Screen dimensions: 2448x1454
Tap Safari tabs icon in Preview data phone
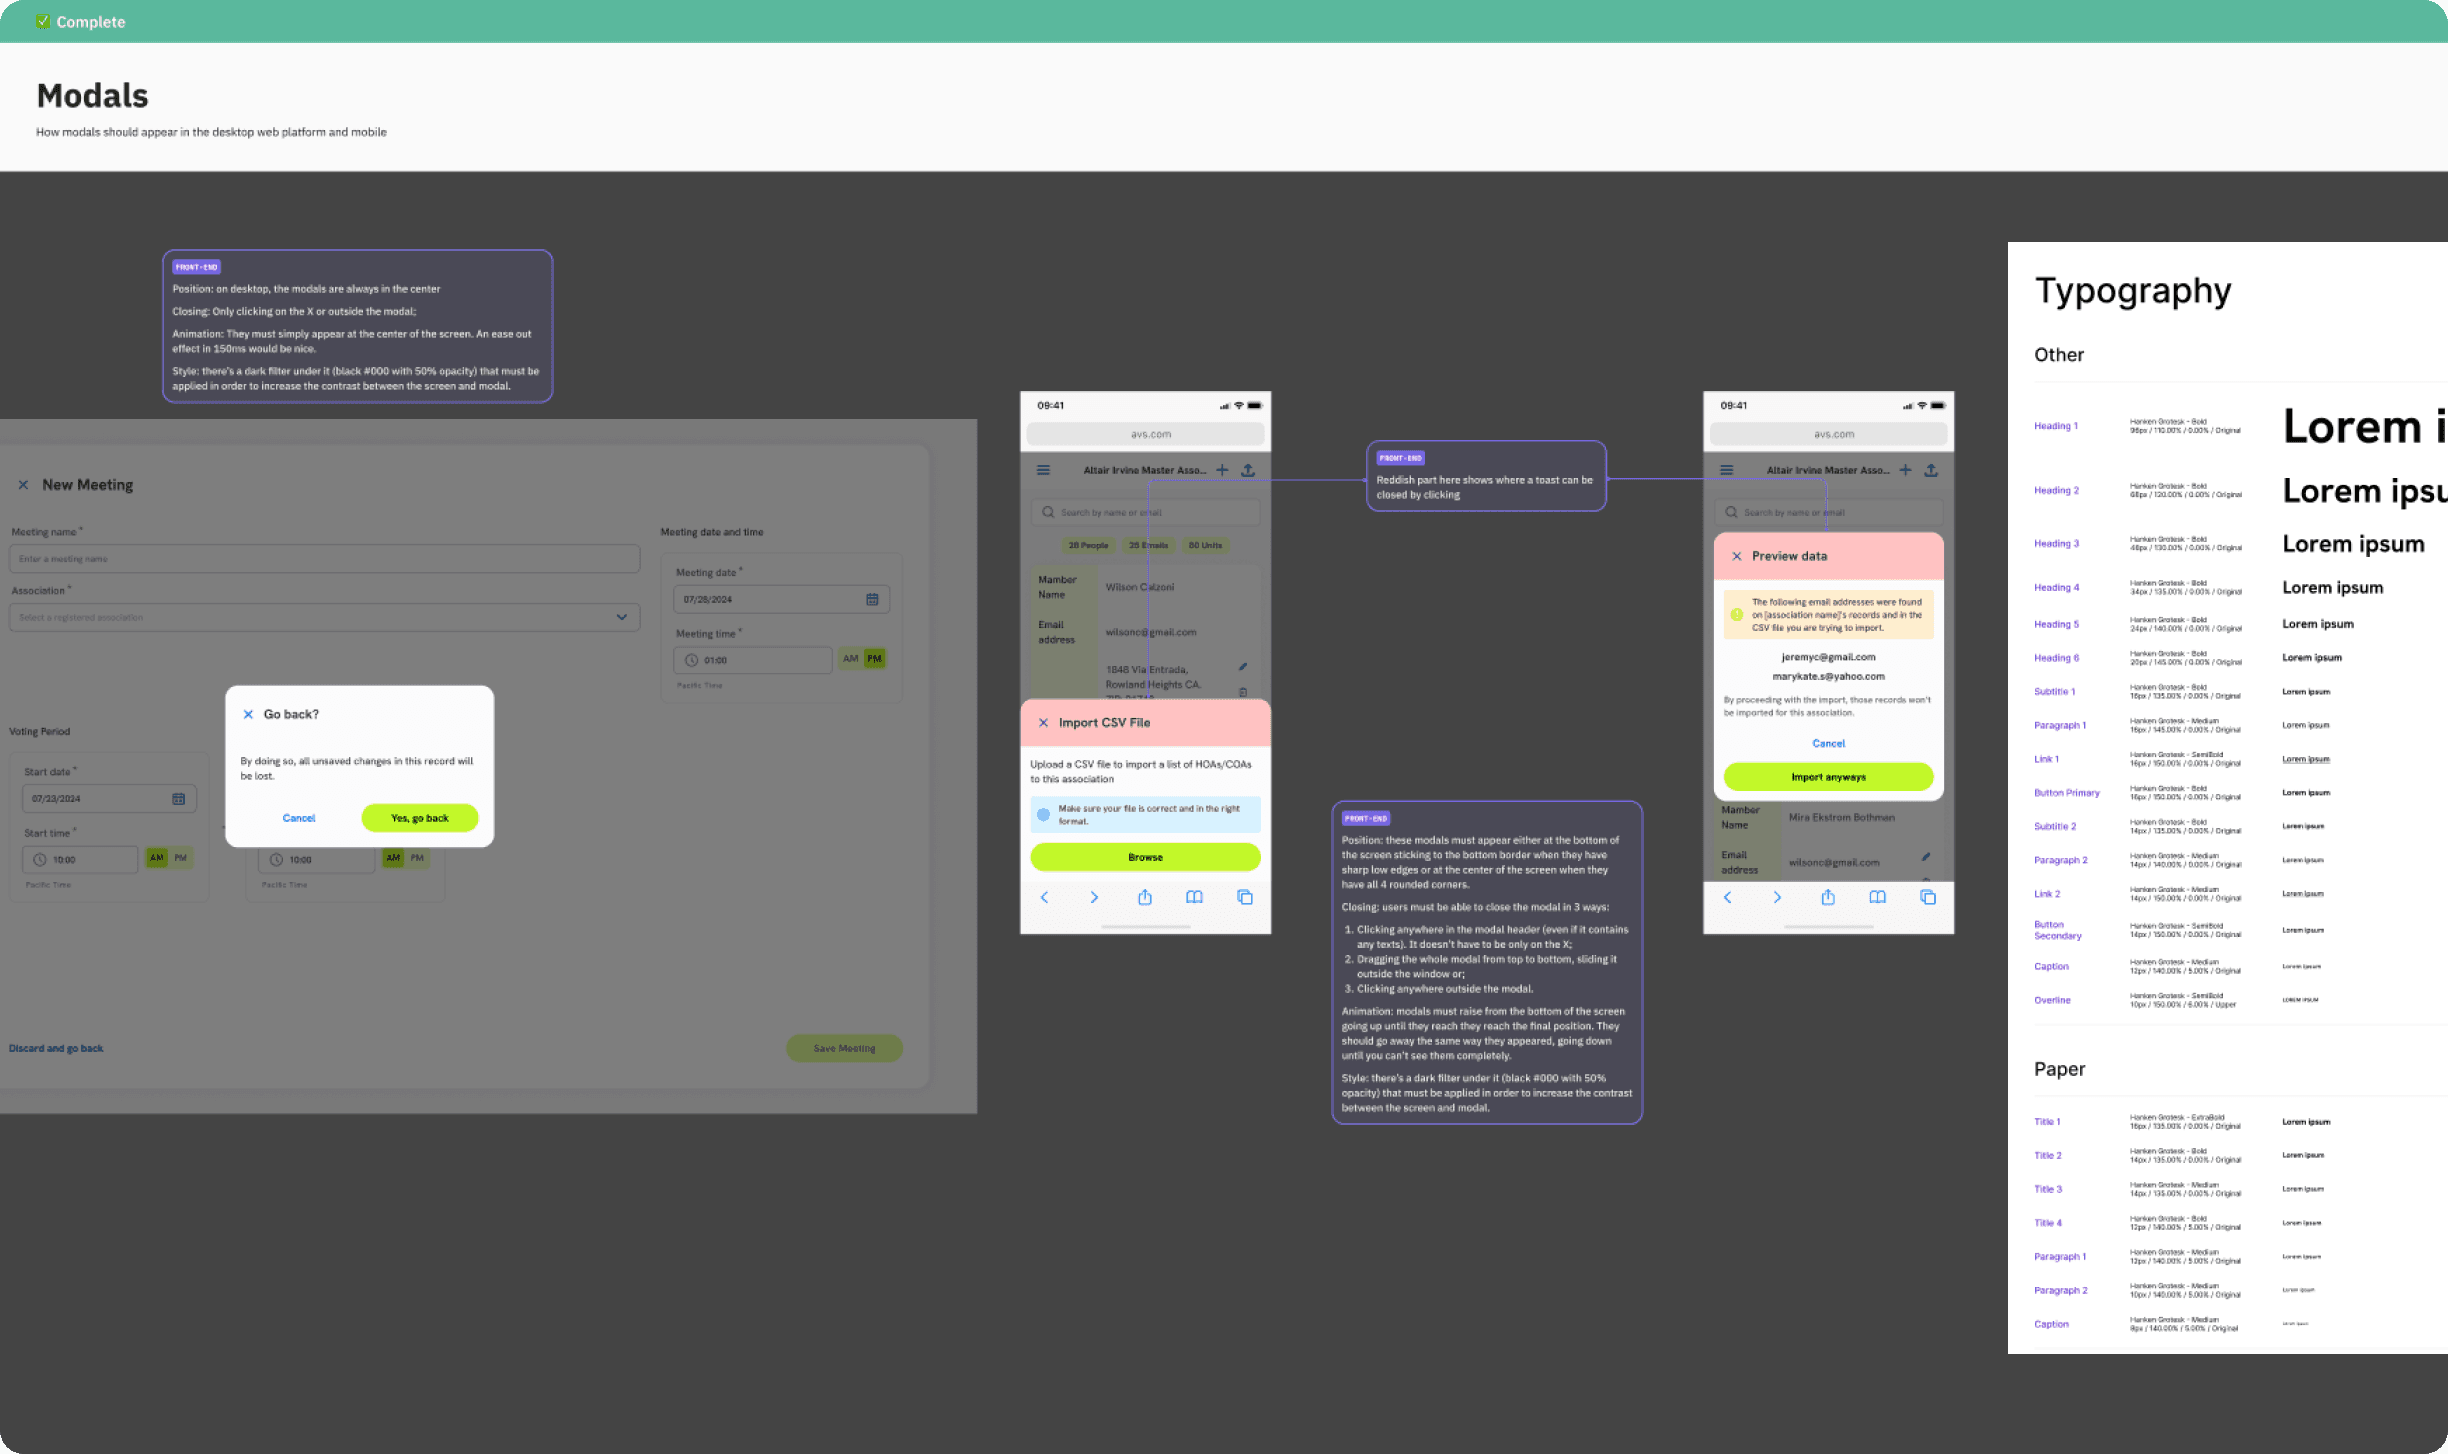[1928, 897]
